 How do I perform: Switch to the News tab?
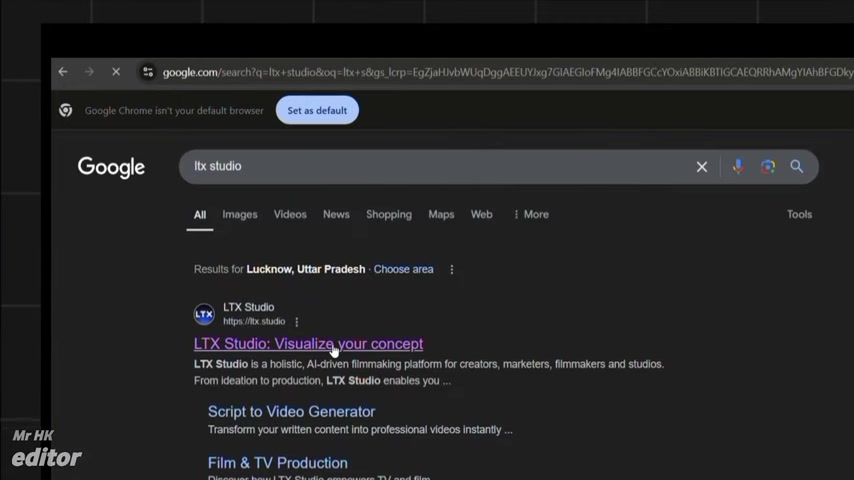[x=336, y=215]
